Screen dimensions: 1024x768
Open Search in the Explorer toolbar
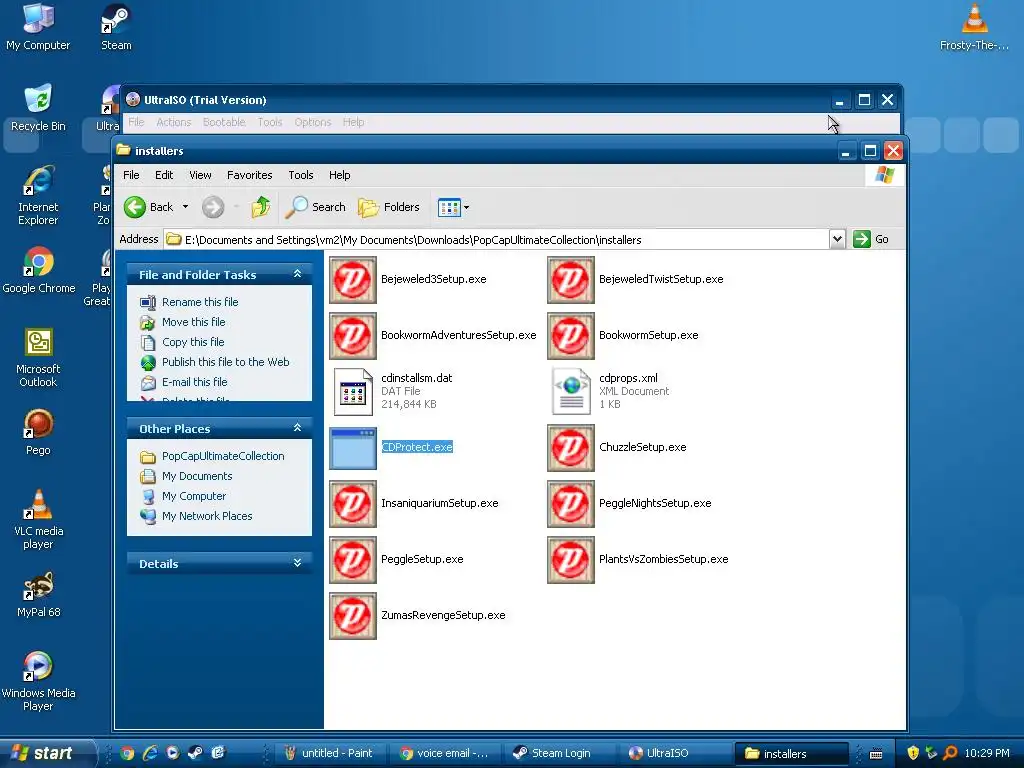[315, 207]
